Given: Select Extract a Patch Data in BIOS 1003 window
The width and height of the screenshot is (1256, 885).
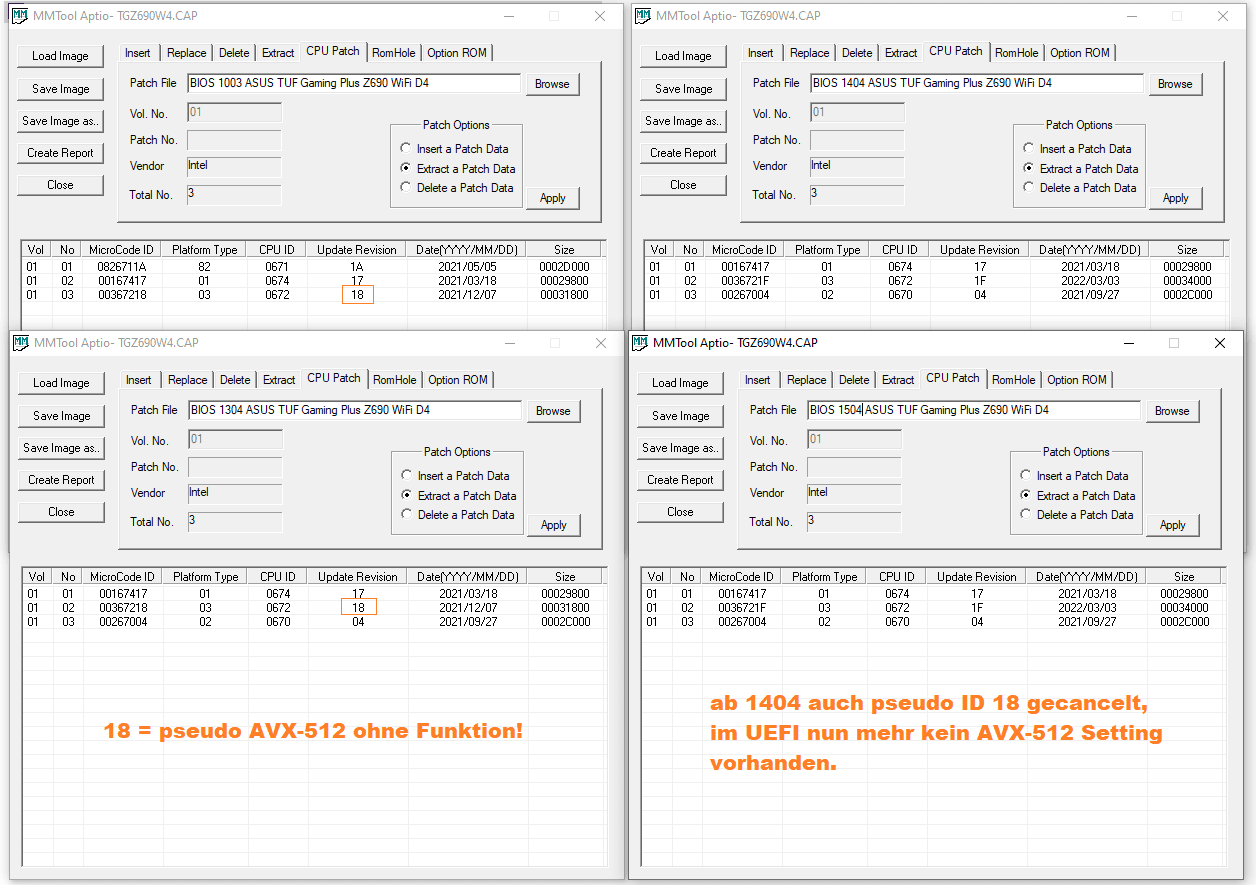Looking at the screenshot, I should point(406,169).
